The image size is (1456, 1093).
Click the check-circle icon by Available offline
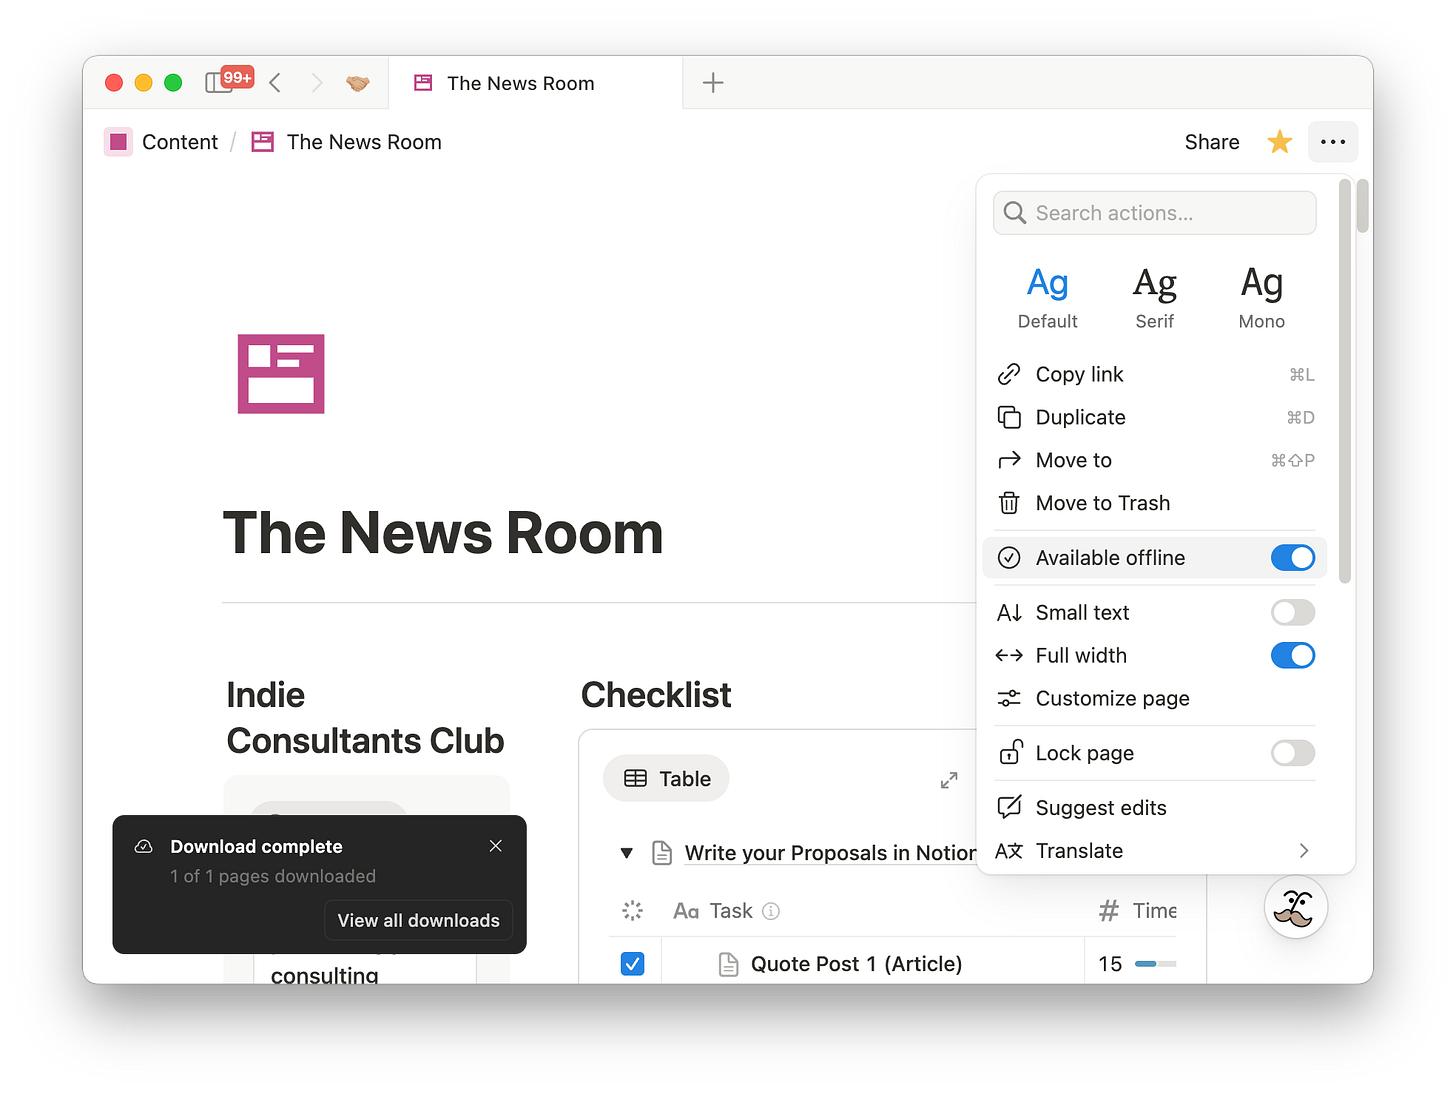click(x=1009, y=558)
